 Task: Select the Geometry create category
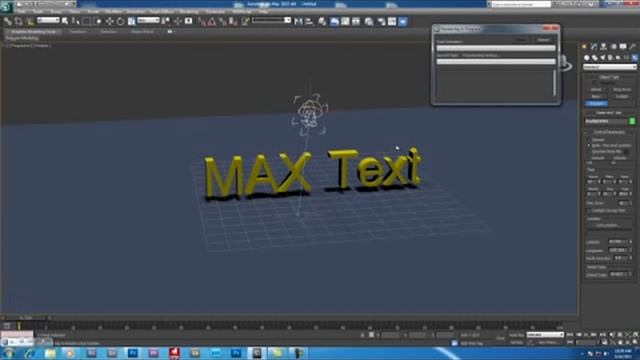click(587, 58)
